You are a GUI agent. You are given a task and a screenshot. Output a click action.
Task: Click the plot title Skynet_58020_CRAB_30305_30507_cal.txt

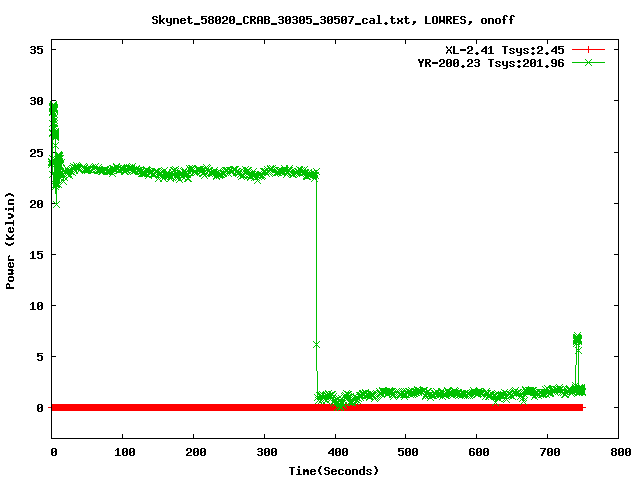[x=284, y=20]
